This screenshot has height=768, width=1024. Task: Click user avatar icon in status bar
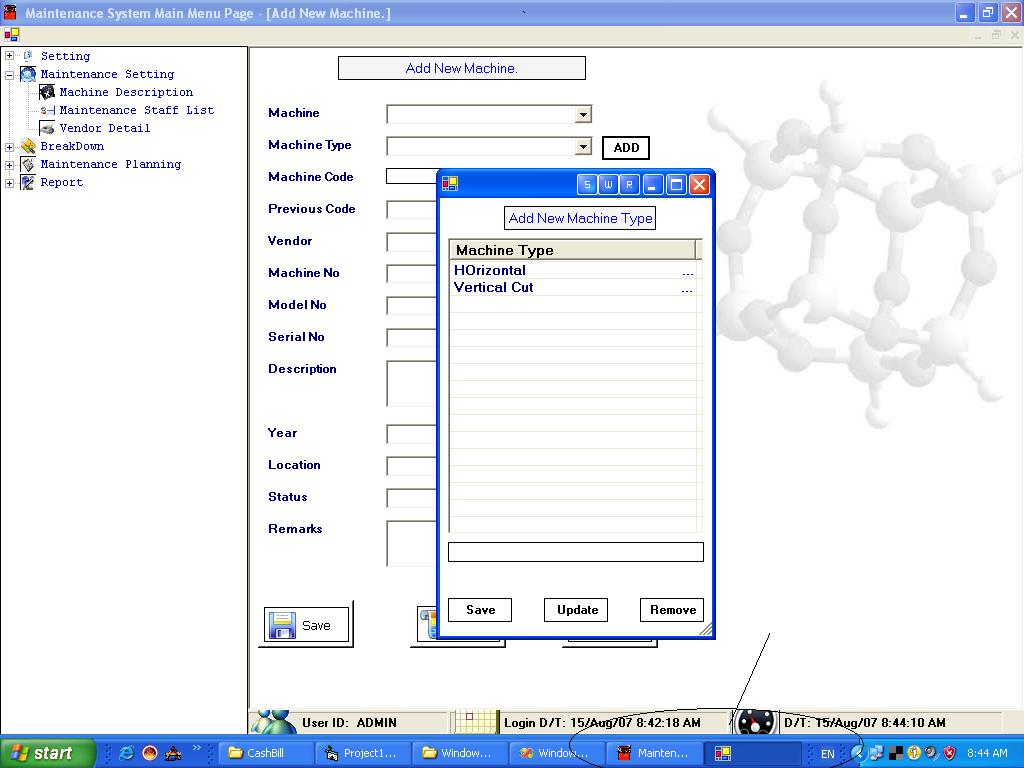[x=273, y=723]
